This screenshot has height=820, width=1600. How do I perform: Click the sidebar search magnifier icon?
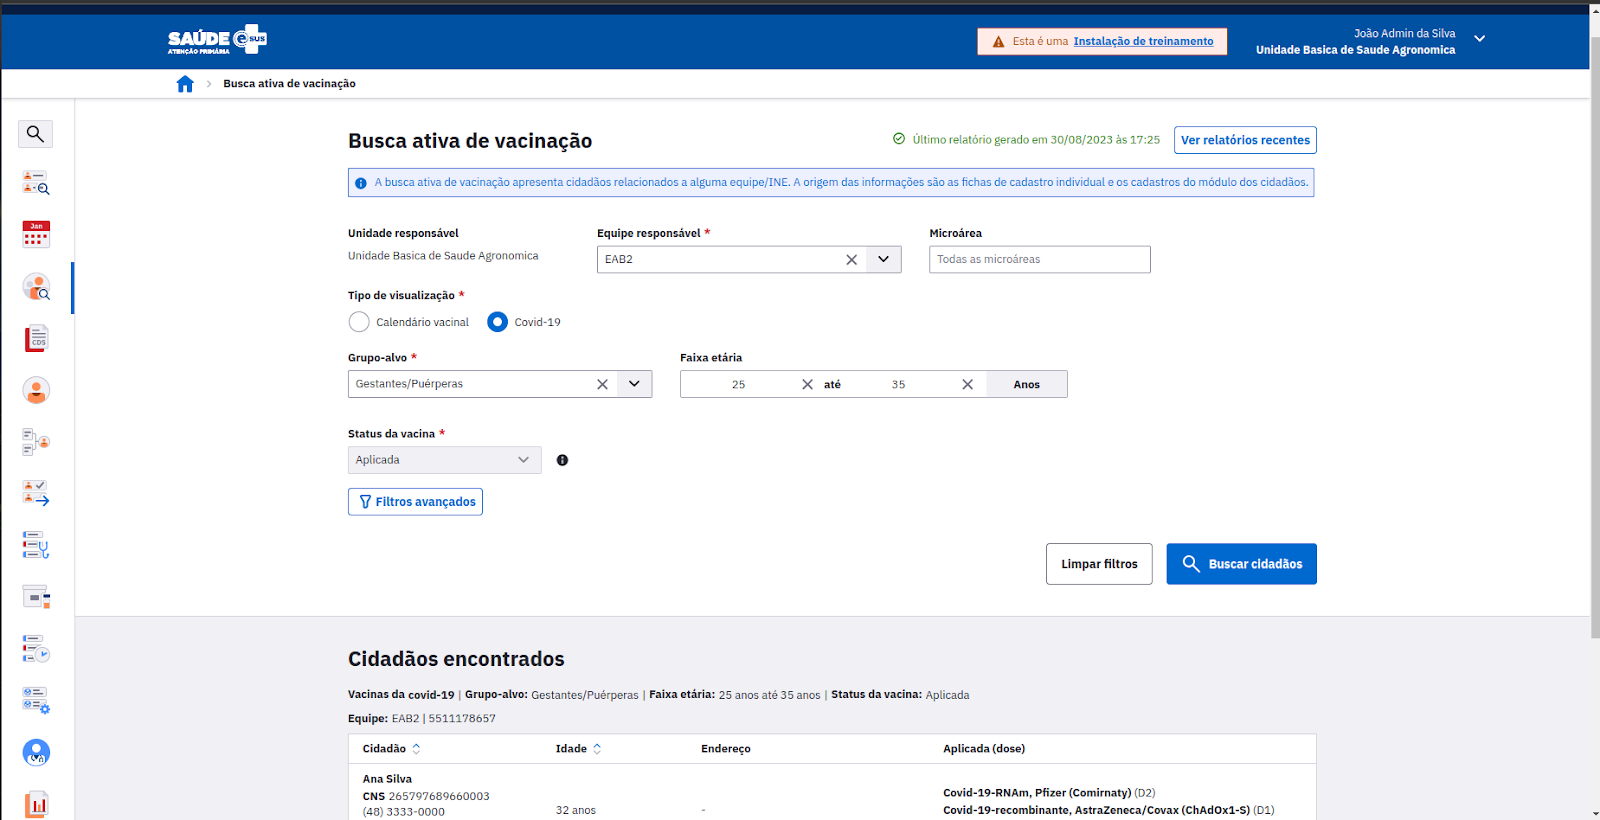pos(35,133)
